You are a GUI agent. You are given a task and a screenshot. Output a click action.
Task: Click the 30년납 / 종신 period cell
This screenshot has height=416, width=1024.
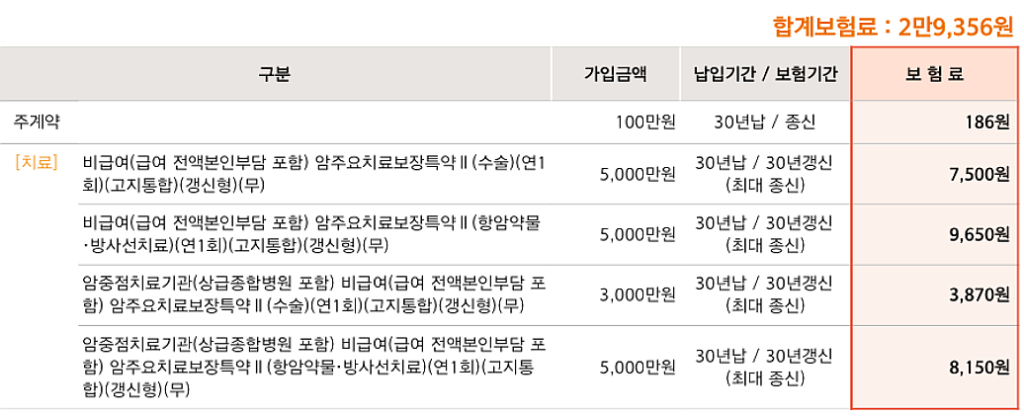point(765,121)
